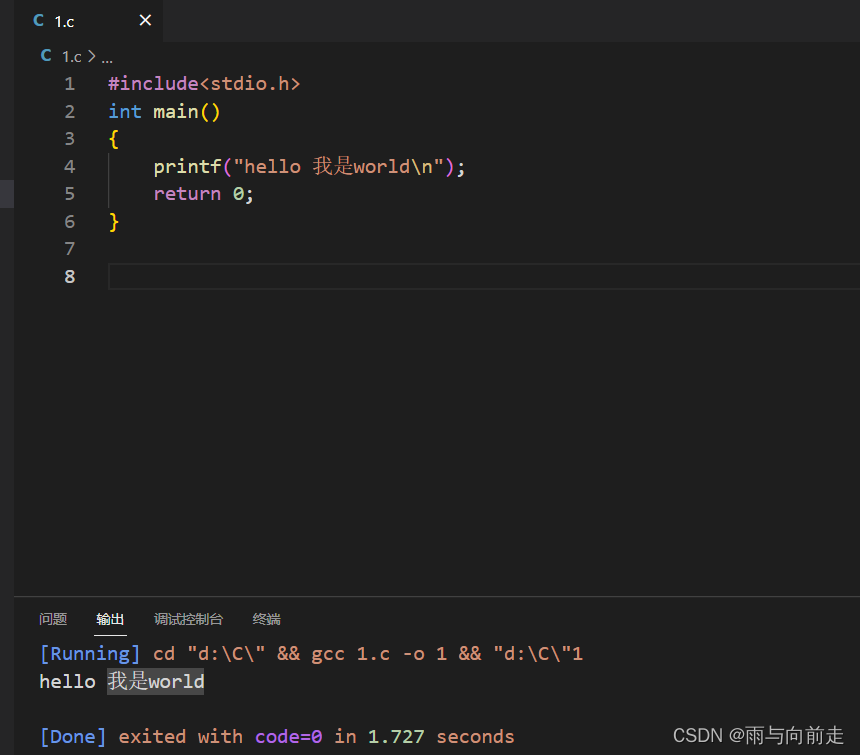Open the 1.c breadcrumb dropdown
Viewport: 860px width, 755px height.
click(72, 56)
